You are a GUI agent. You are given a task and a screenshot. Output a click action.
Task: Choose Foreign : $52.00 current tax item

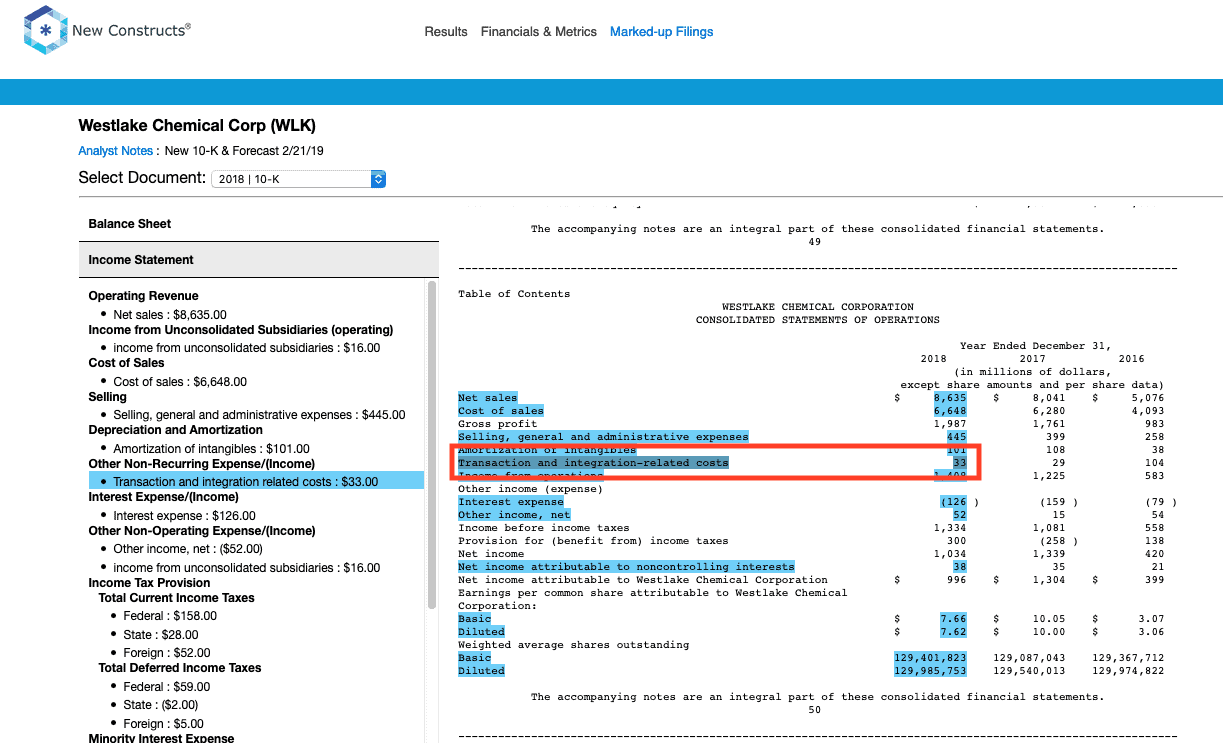[168, 653]
